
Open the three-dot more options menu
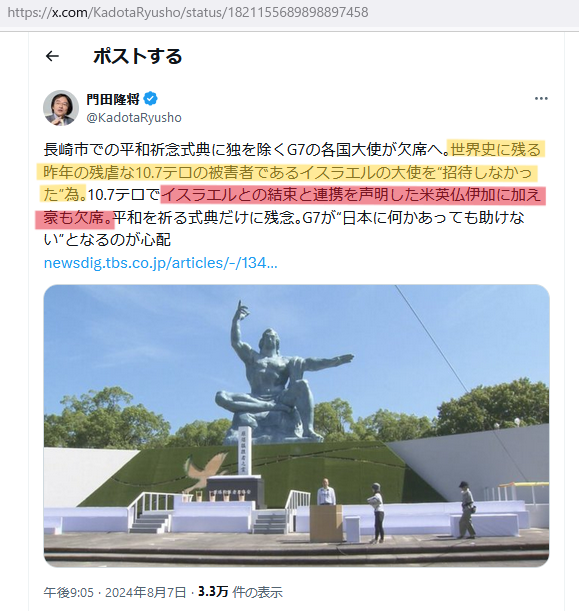[541, 99]
